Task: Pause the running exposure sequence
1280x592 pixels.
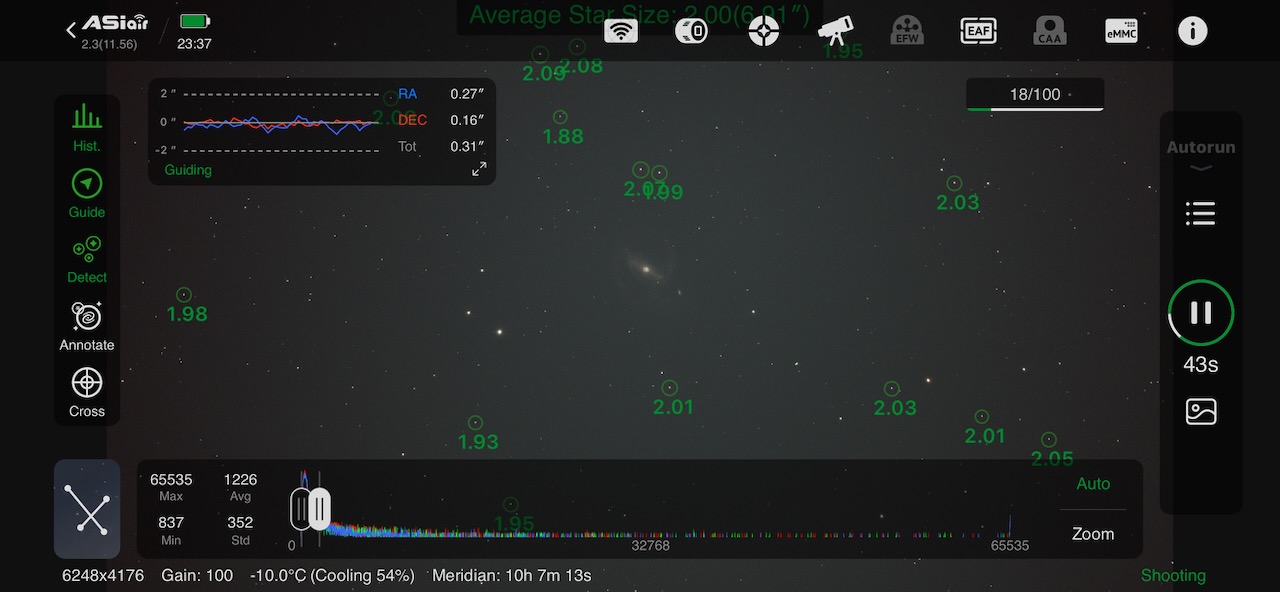Action: coord(1201,313)
